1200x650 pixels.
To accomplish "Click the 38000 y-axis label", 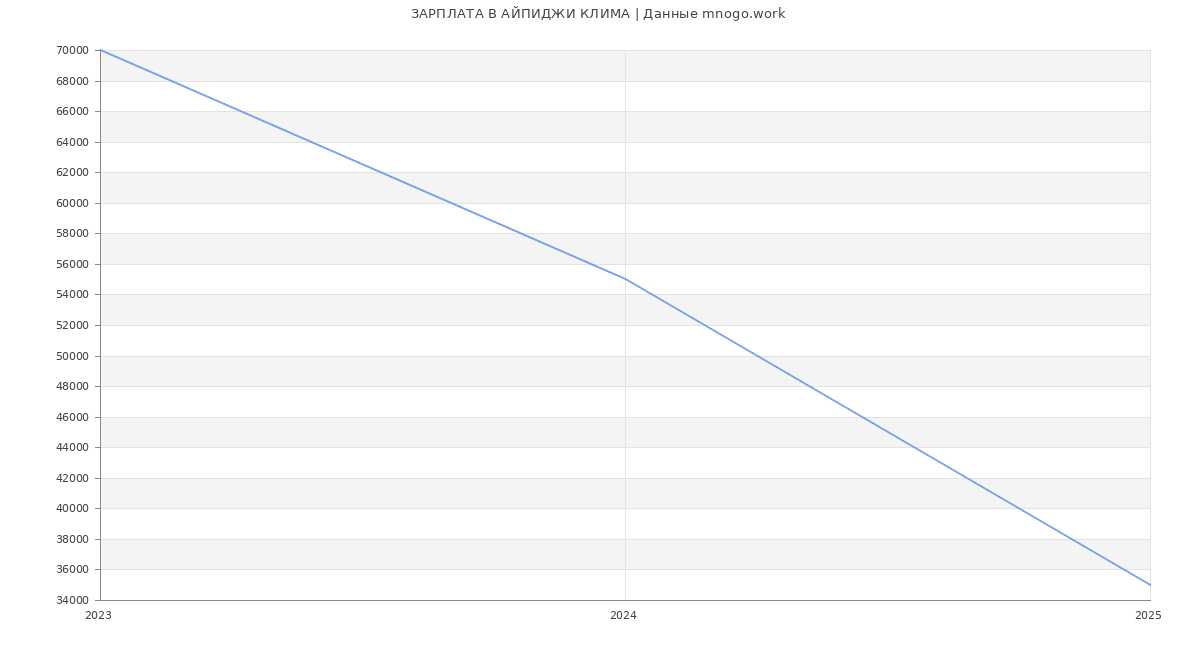I will (x=73, y=539).
